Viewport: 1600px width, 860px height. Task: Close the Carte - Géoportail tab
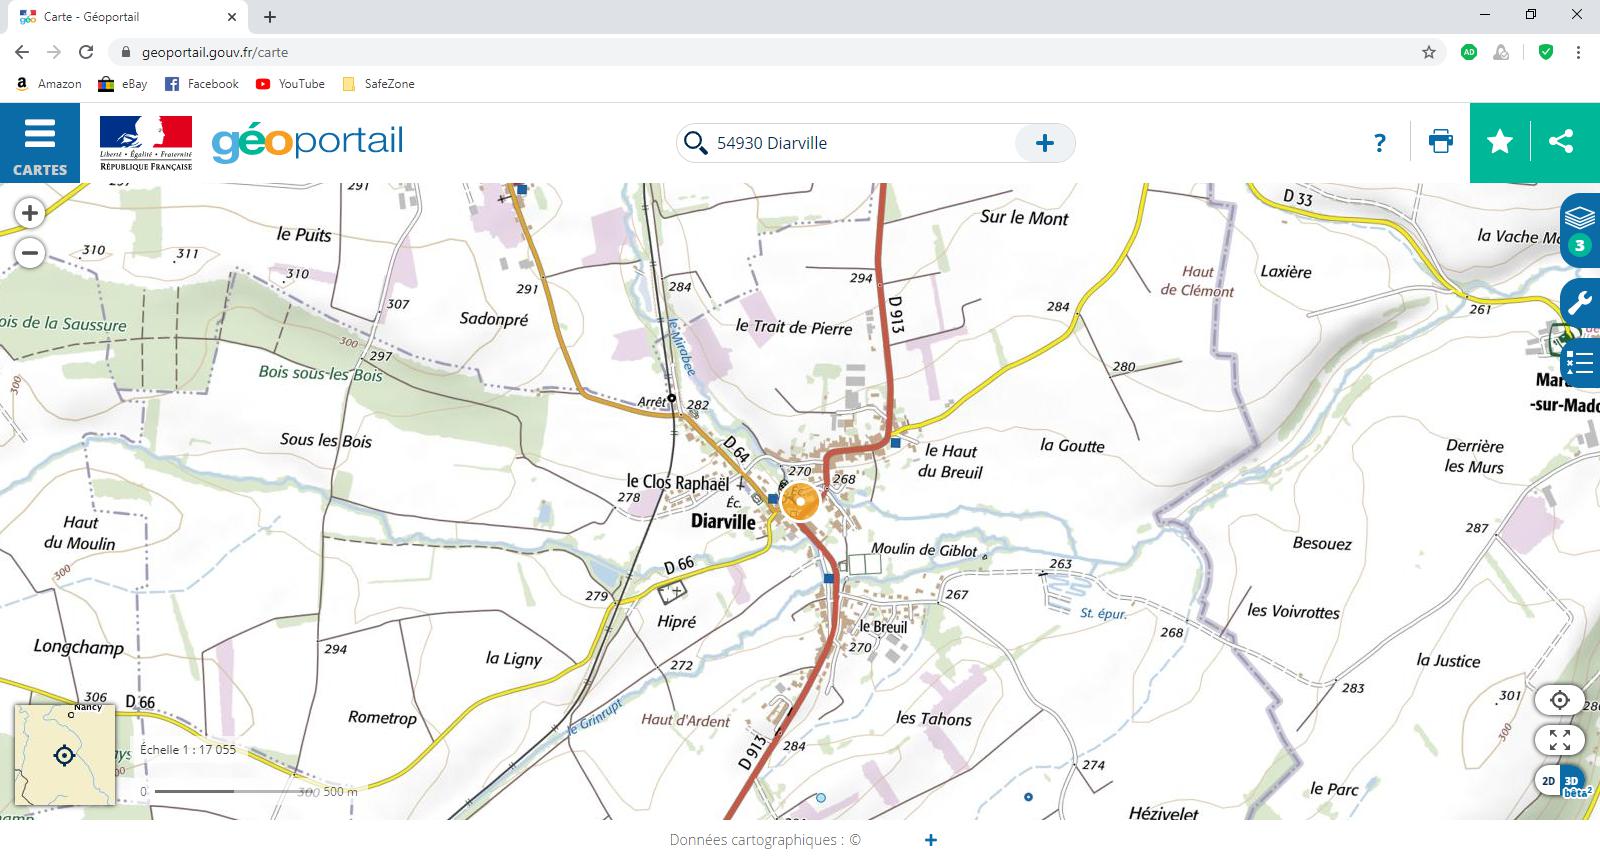point(232,17)
